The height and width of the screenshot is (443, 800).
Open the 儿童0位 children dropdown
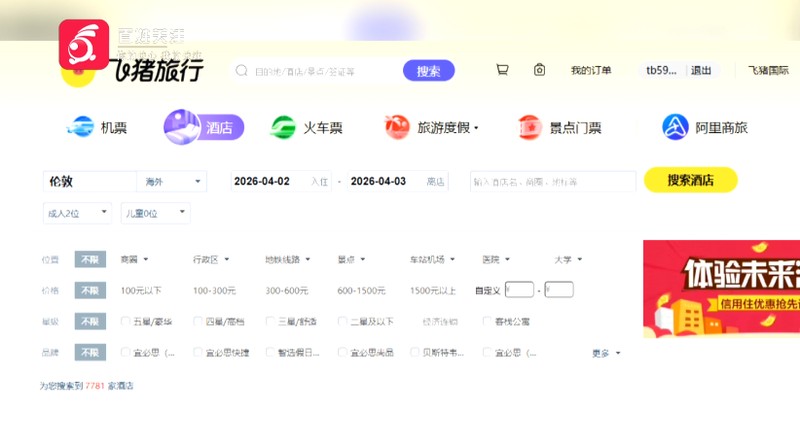156,213
